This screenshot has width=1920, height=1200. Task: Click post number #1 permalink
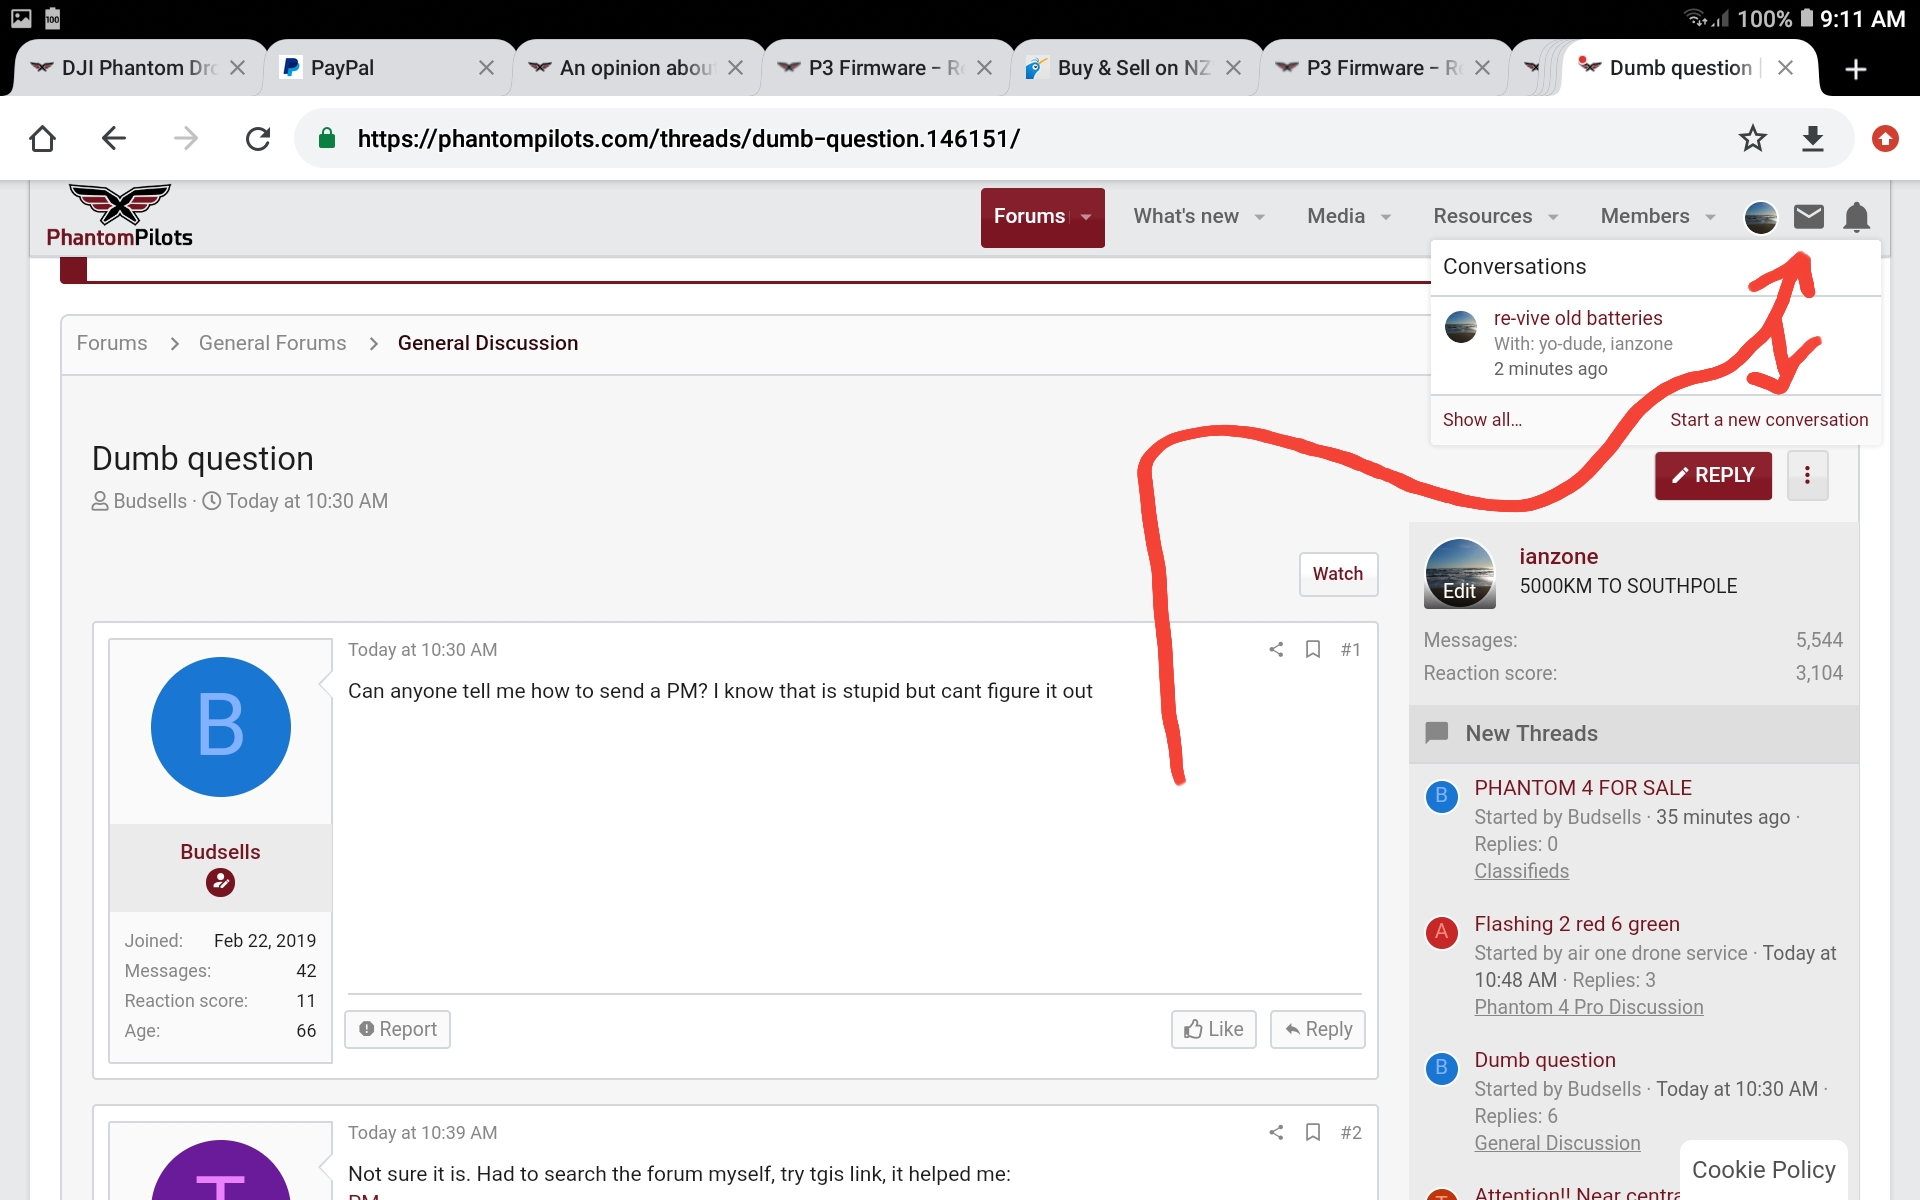[1350, 649]
